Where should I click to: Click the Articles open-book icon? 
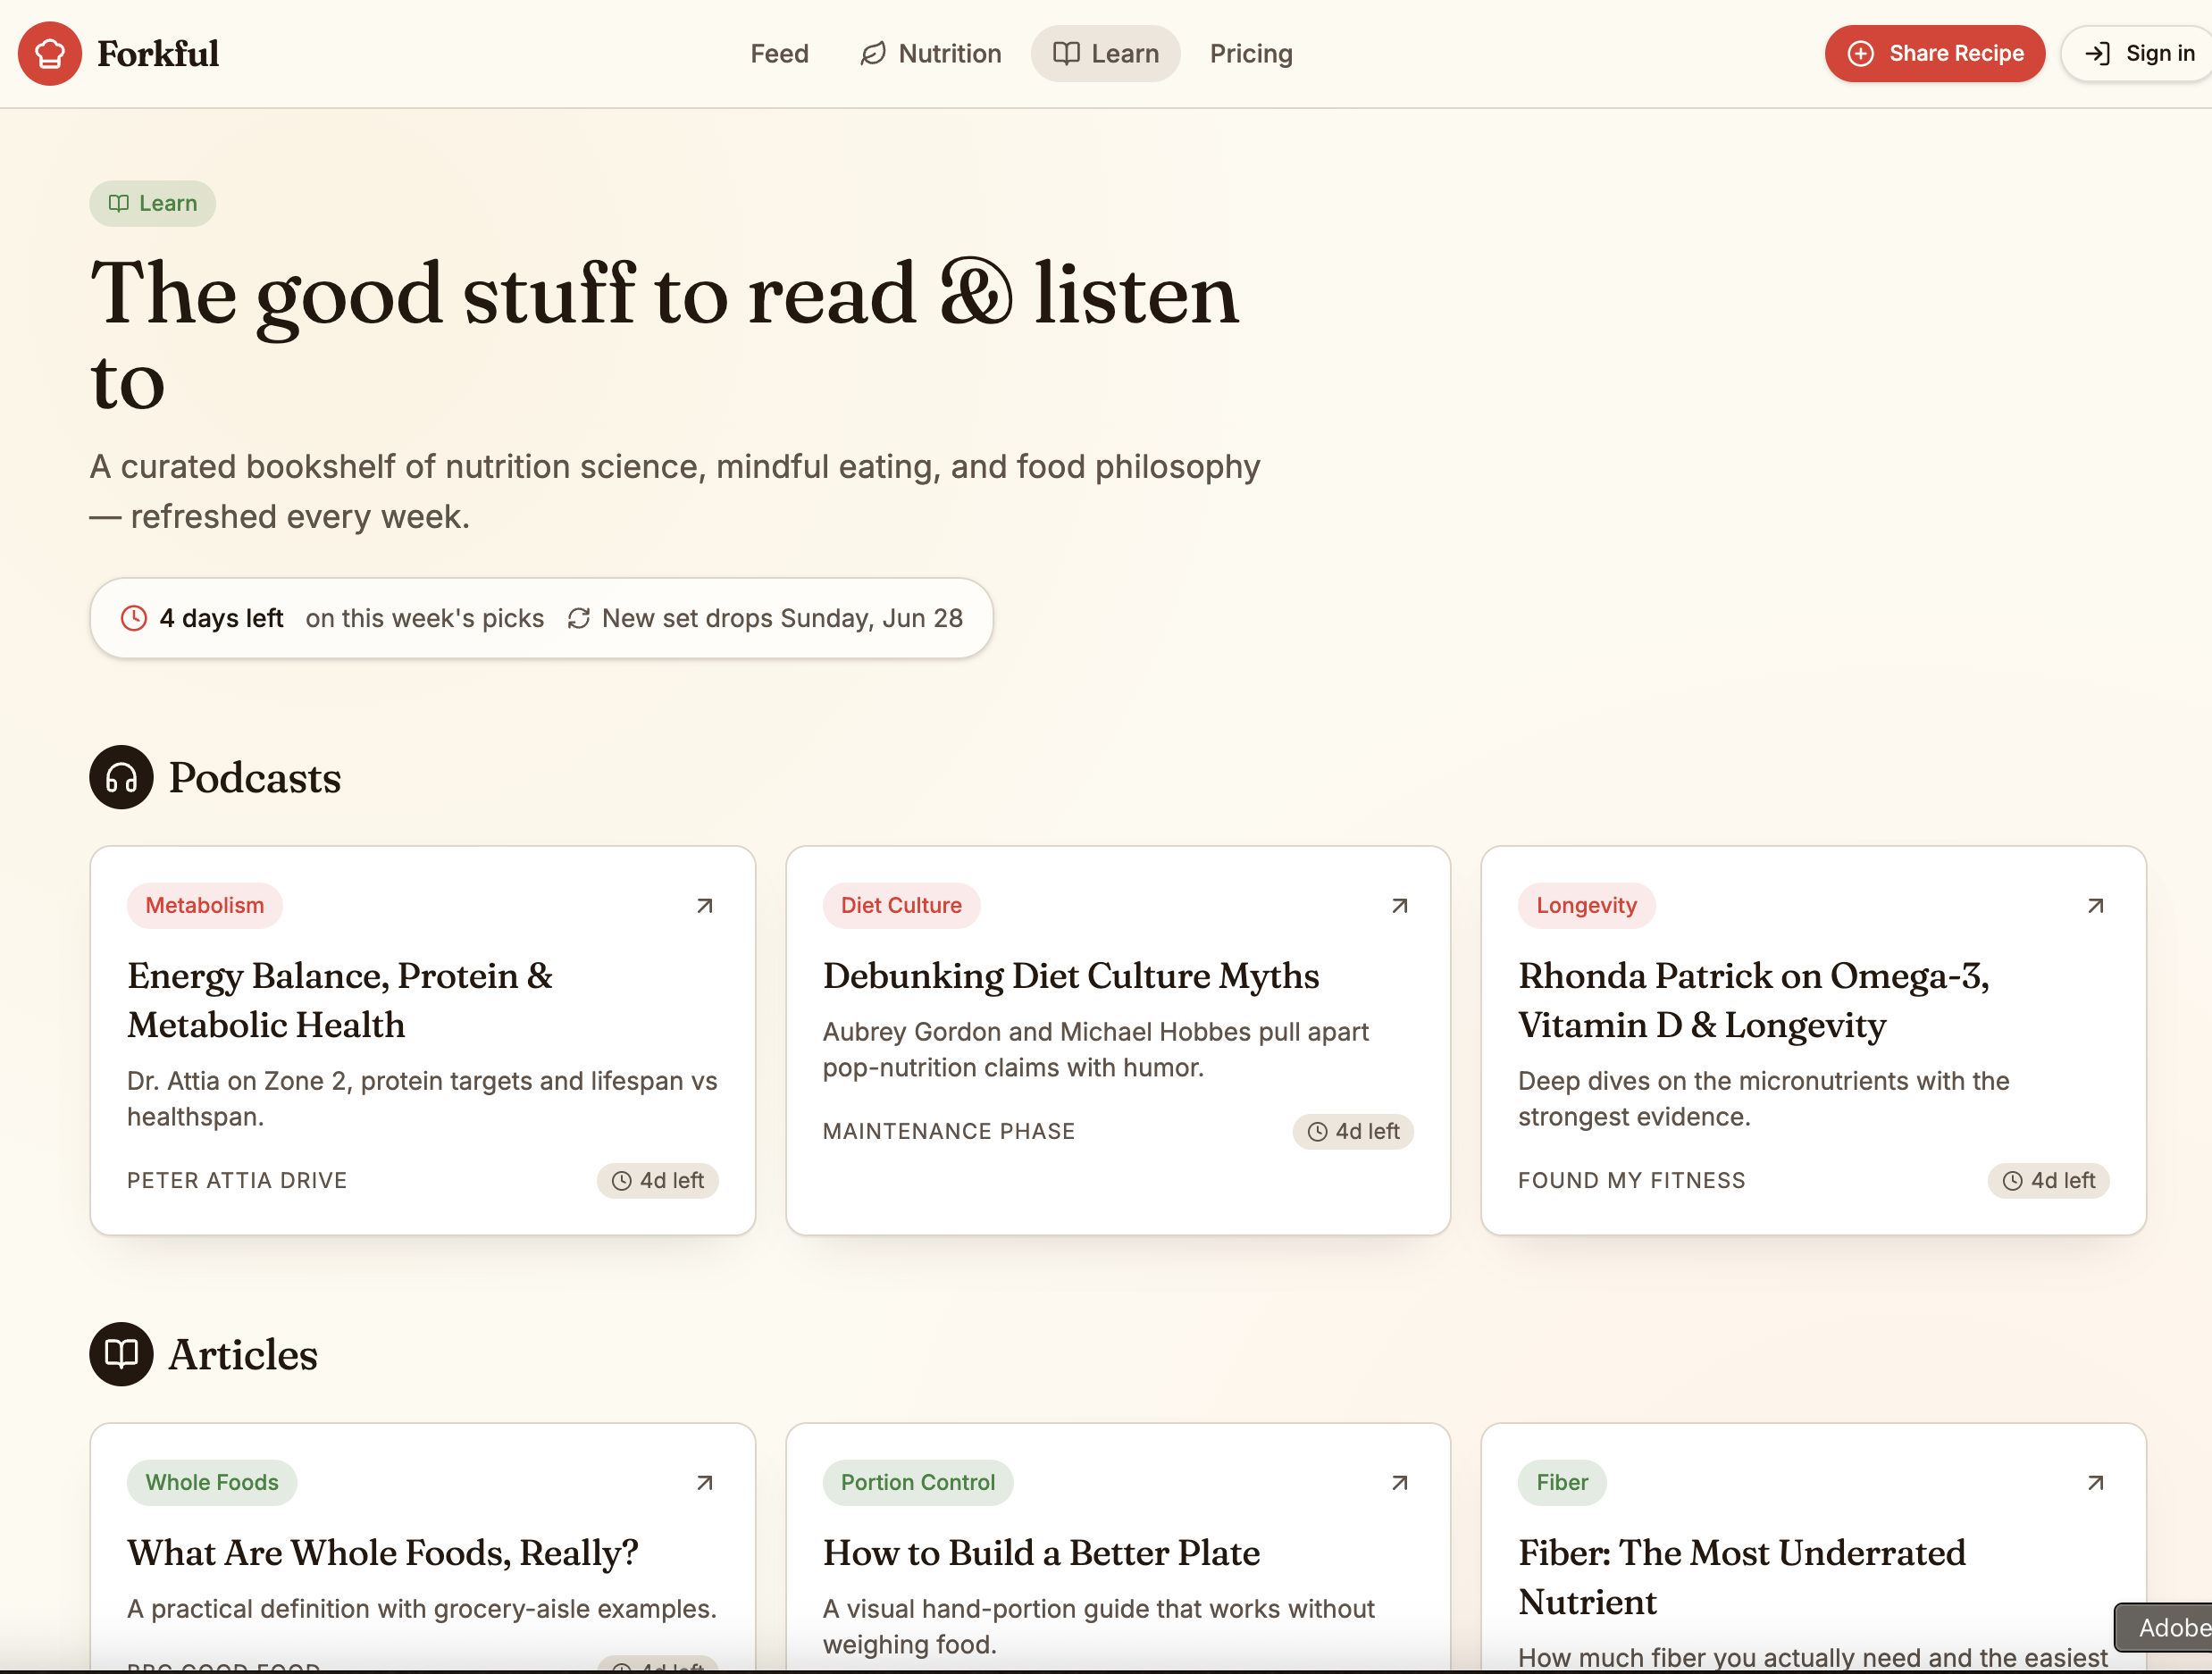(x=121, y=1354)
